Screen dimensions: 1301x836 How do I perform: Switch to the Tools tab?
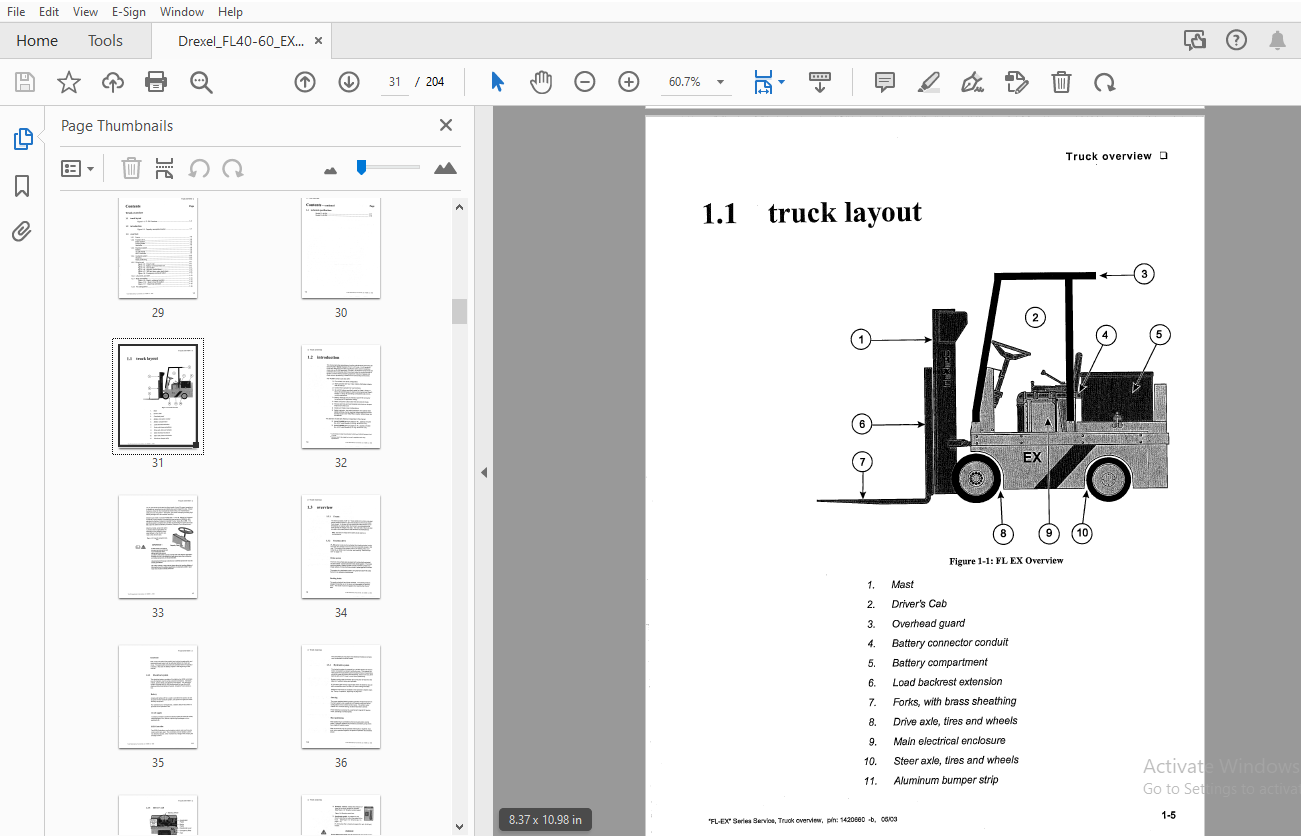(x=105, y=41)
